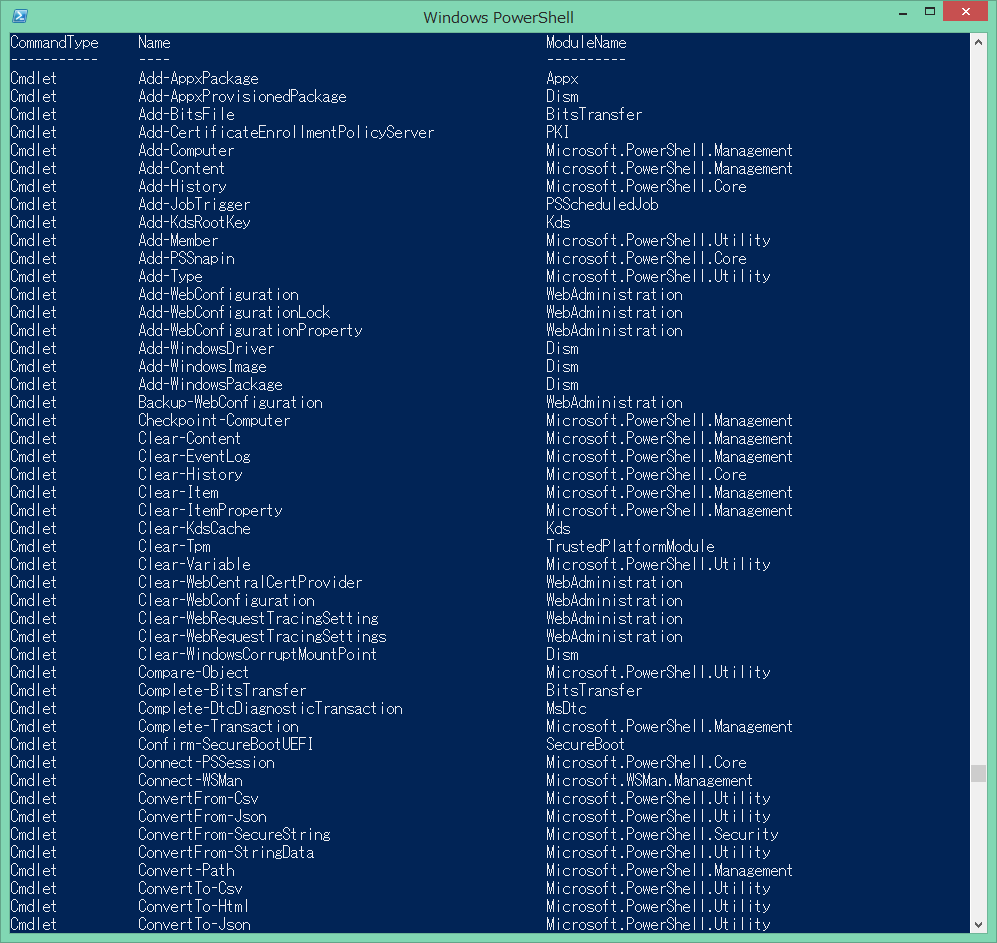Click the Clear-Content cmdlet name

(190, 439)
